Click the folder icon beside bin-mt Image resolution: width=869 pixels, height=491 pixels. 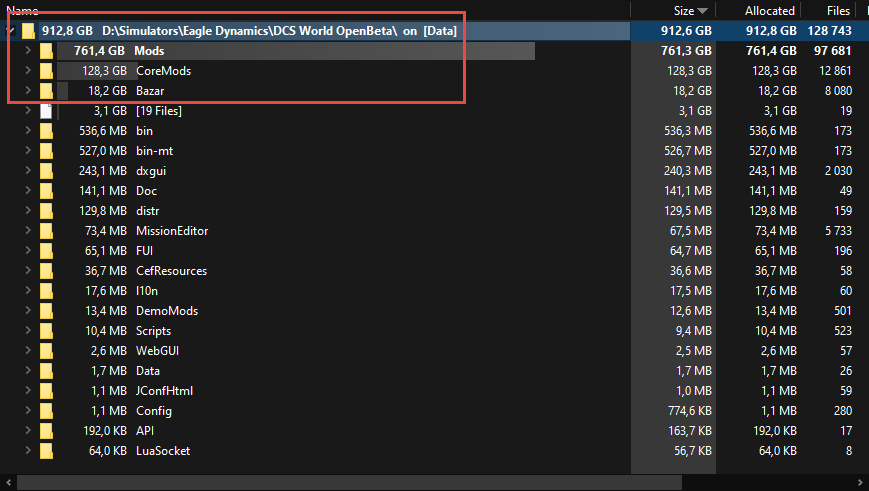pos(47,151)
